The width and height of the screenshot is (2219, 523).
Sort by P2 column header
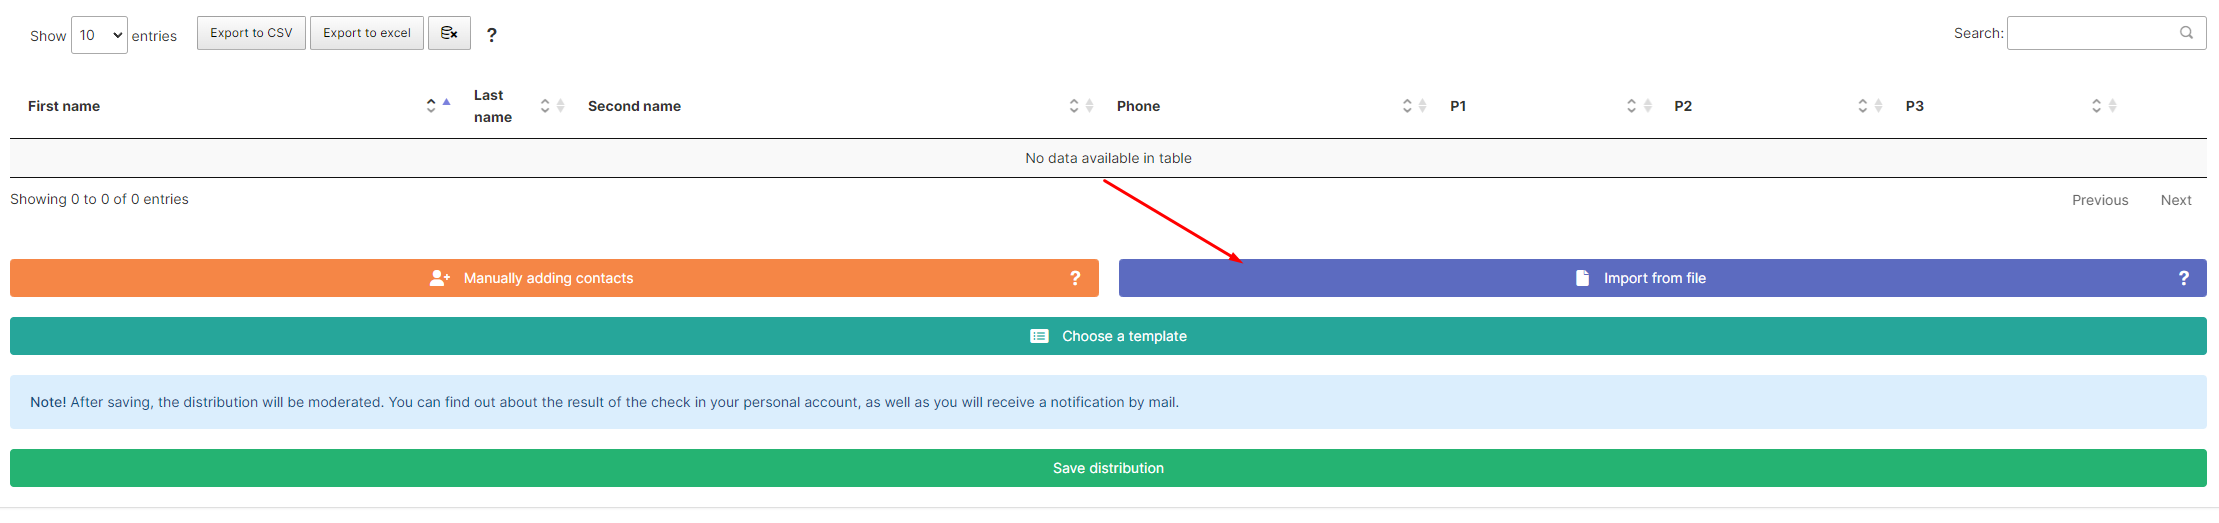(1683, 106)
